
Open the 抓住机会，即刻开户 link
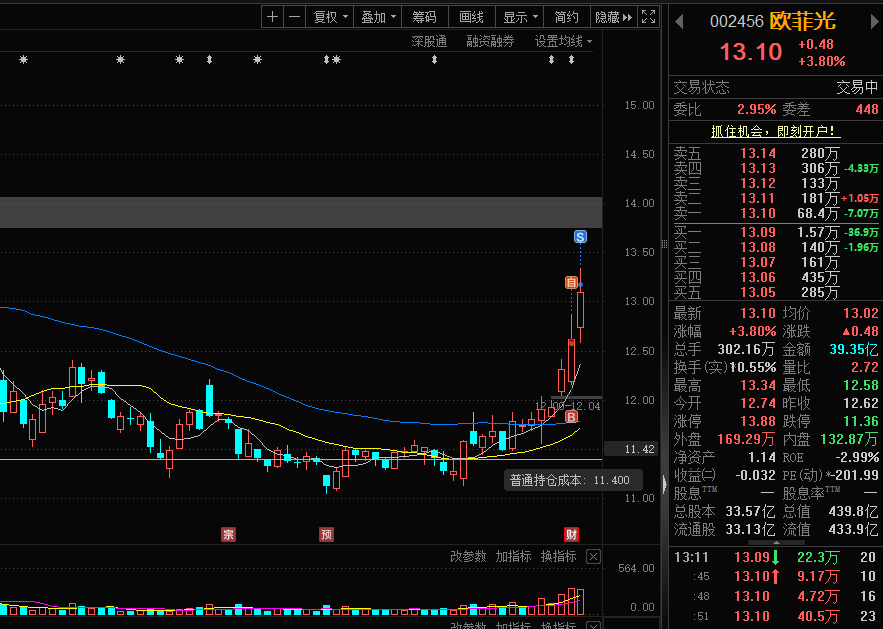775,131
